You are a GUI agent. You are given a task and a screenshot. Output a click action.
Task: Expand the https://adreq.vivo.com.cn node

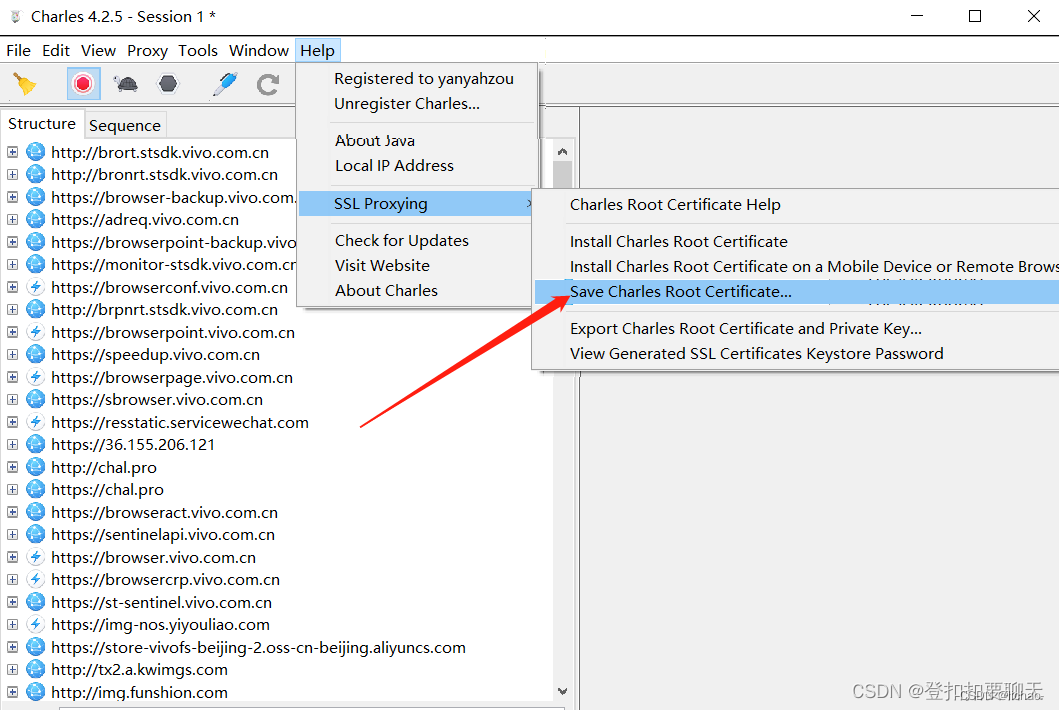click(12, 220)
